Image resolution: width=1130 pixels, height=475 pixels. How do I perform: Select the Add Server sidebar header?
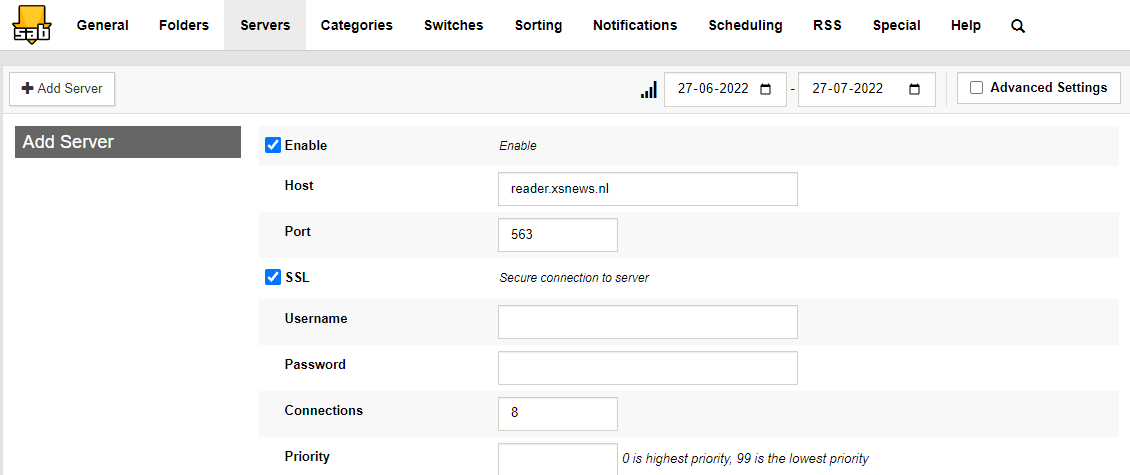pos(128,142)
